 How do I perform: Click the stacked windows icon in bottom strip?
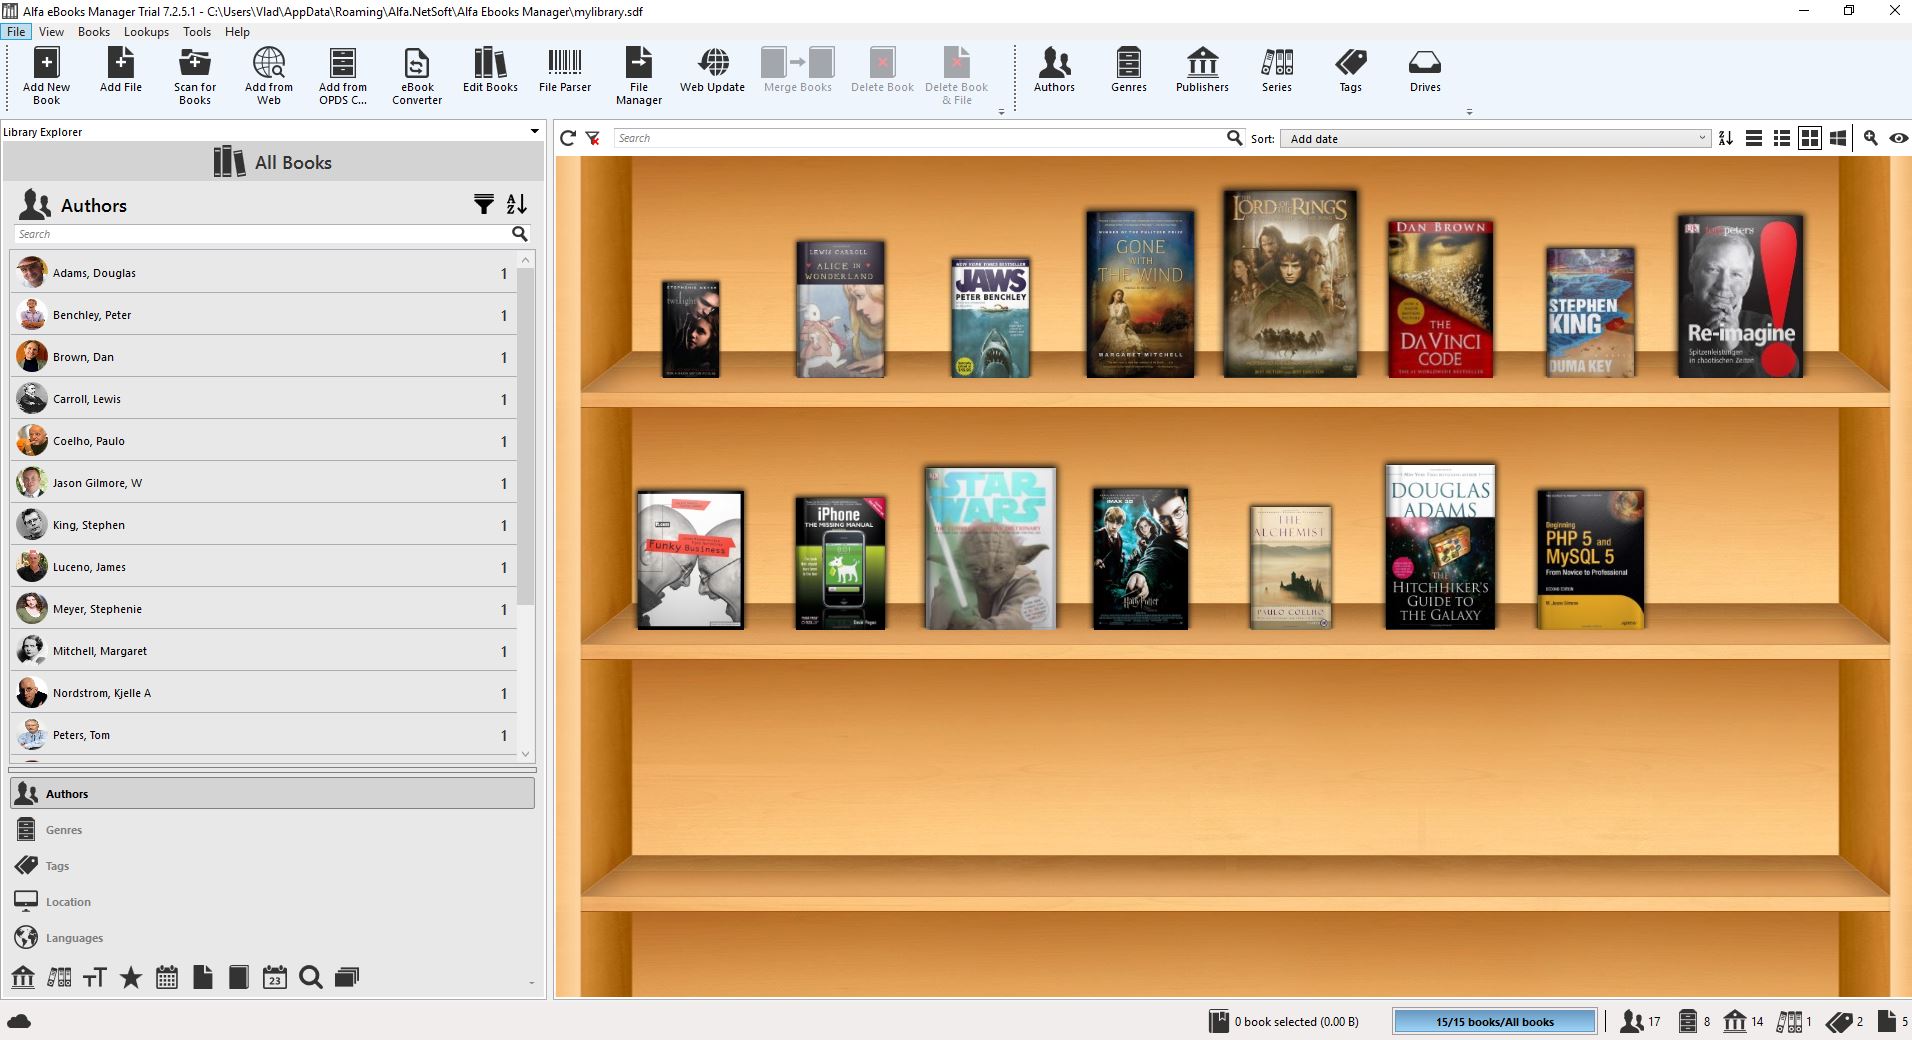coord(347,977)
